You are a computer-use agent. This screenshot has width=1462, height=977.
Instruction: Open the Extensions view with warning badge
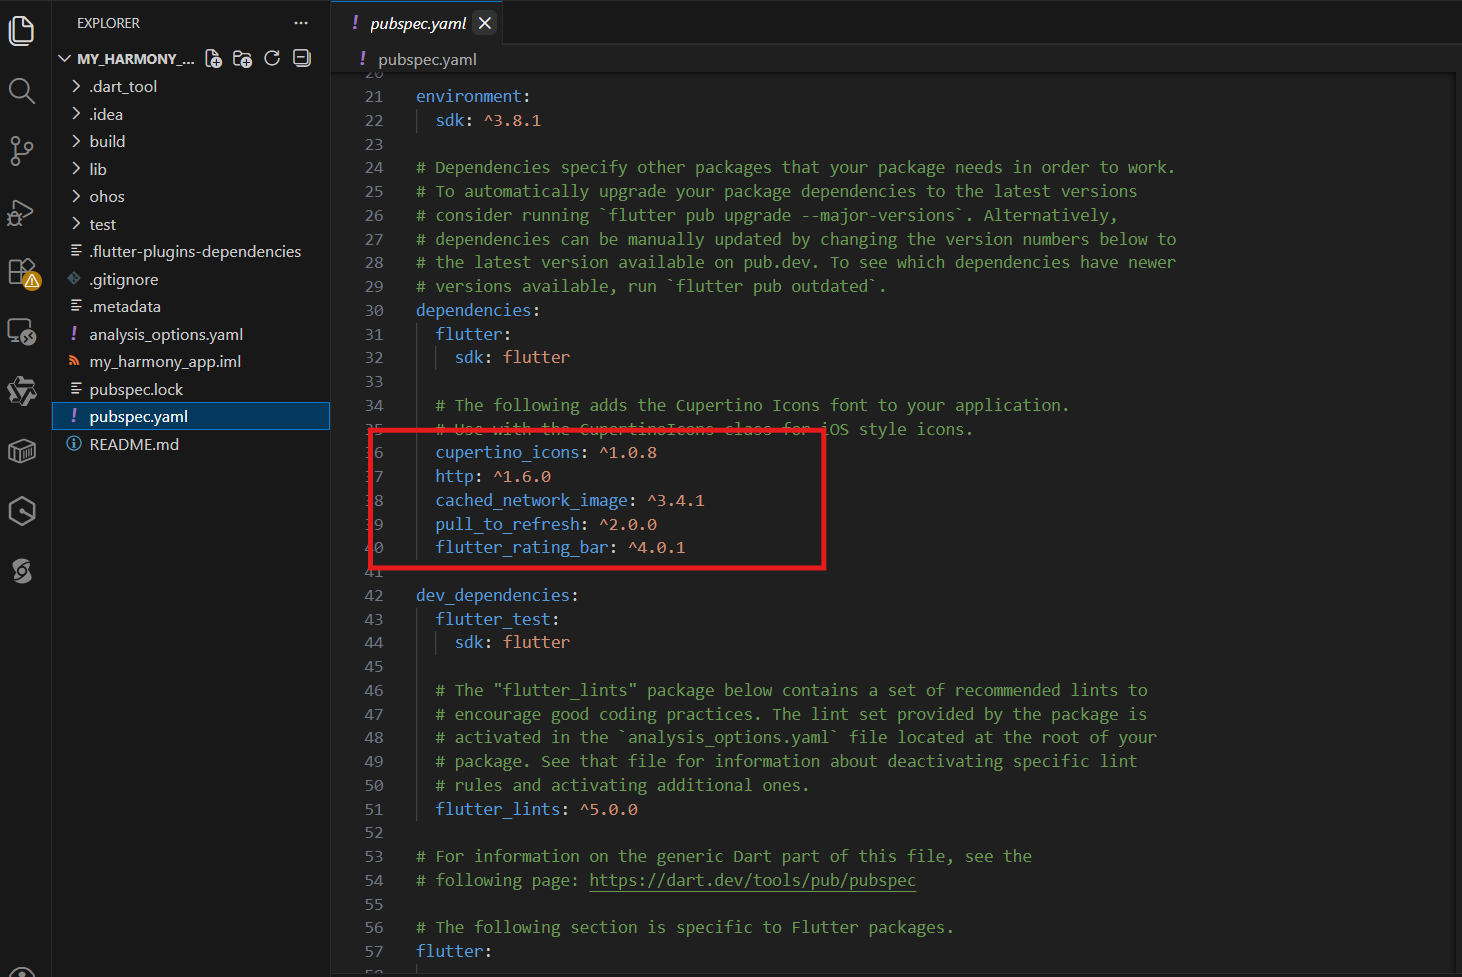[23, 272]
